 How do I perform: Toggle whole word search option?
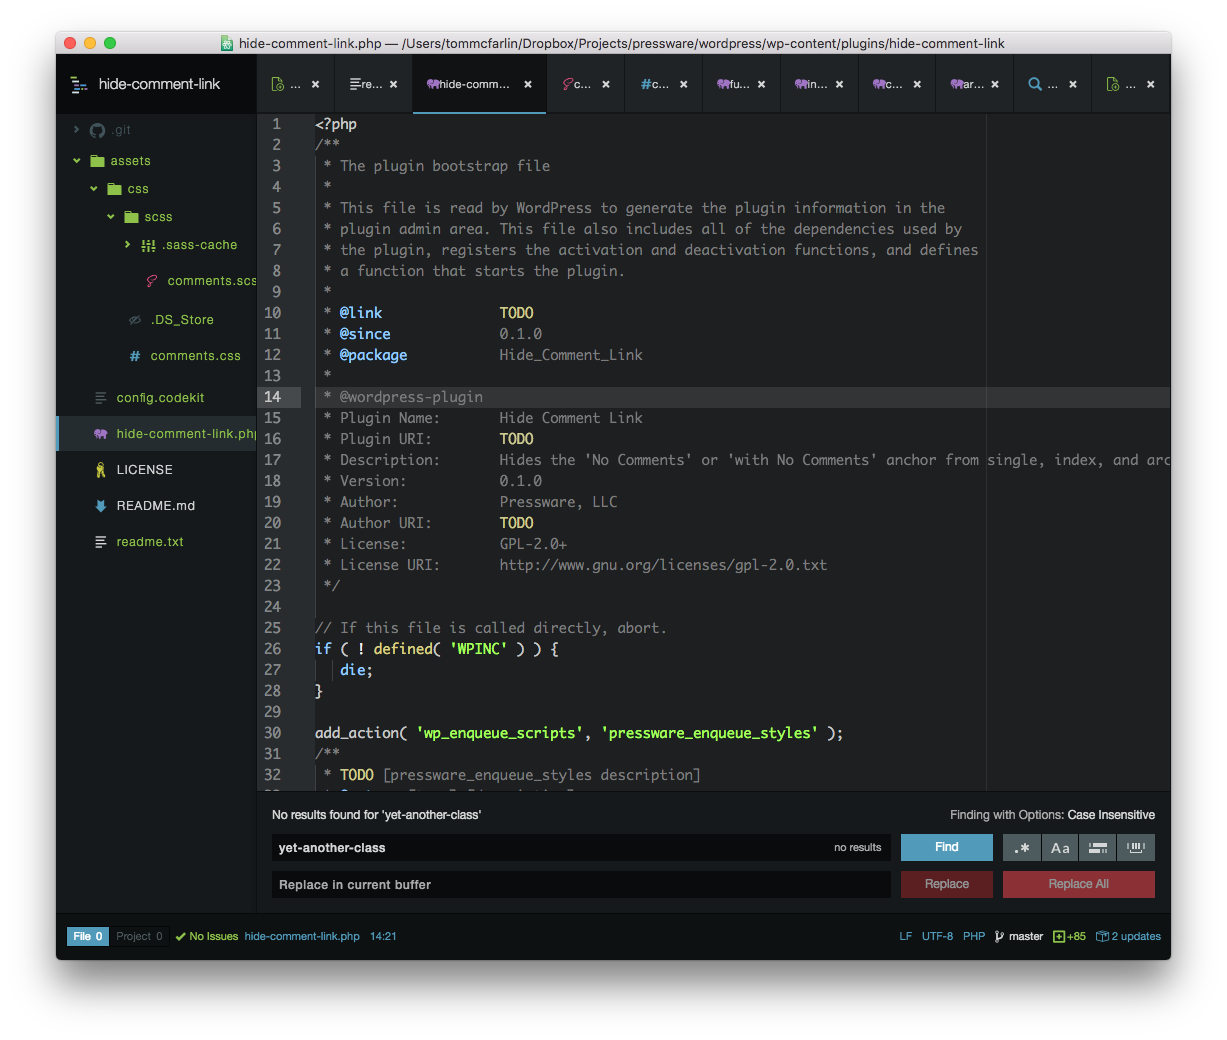click(1136, 848)
